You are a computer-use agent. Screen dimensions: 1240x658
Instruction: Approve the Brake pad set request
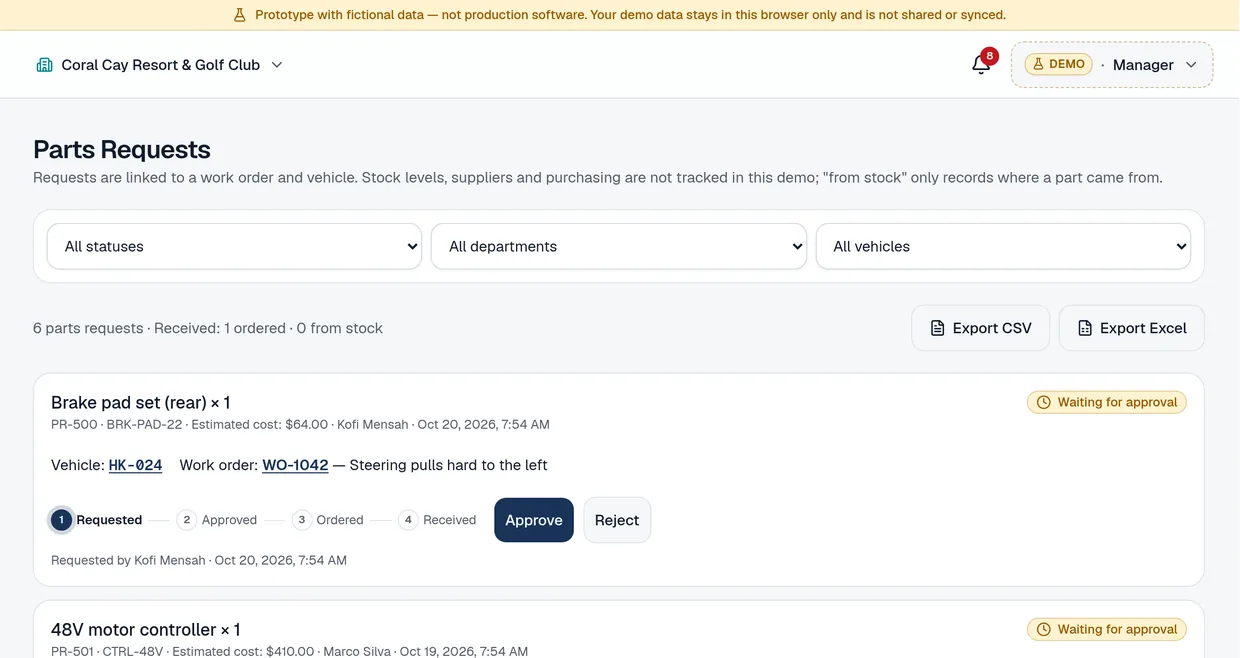(x=534, y=520)
